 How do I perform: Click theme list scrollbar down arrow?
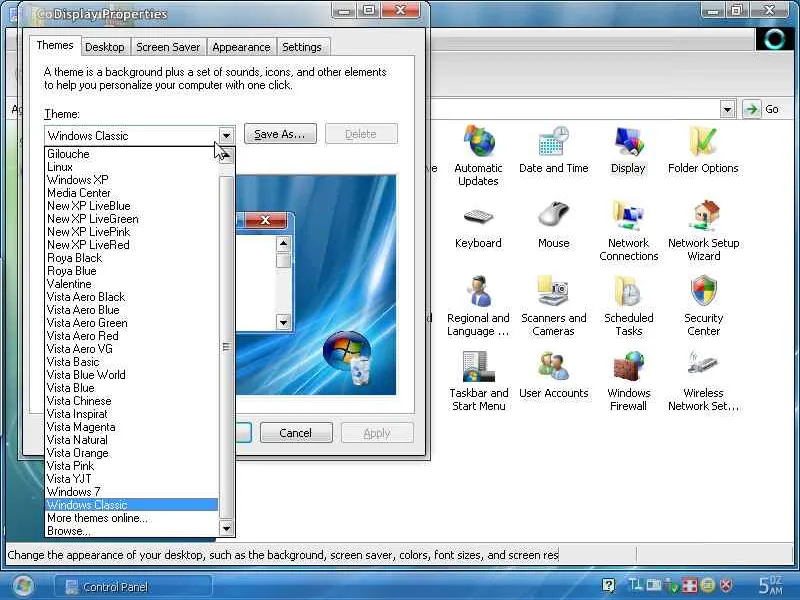[x=226, y=528]
